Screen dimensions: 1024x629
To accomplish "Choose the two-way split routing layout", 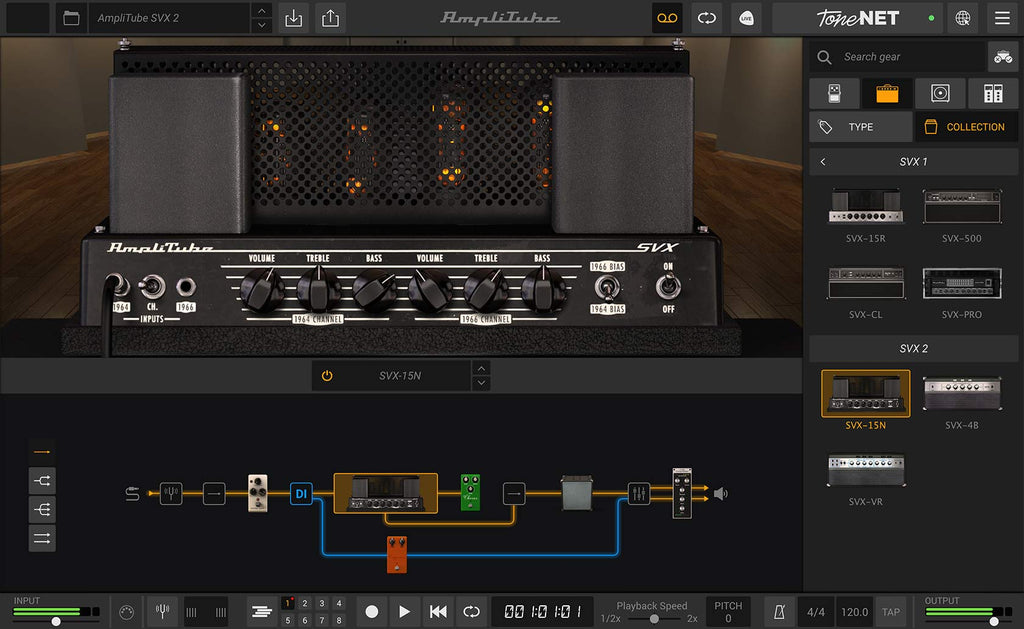I will [x=42, y=481].
